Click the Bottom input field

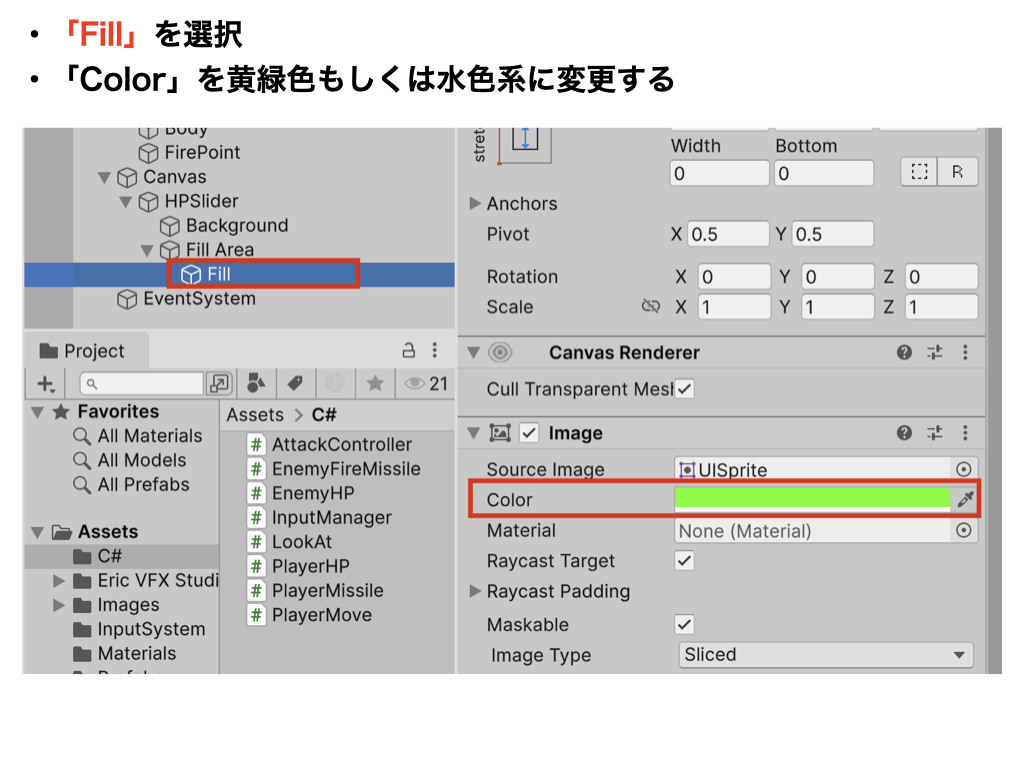pos(824,174)
